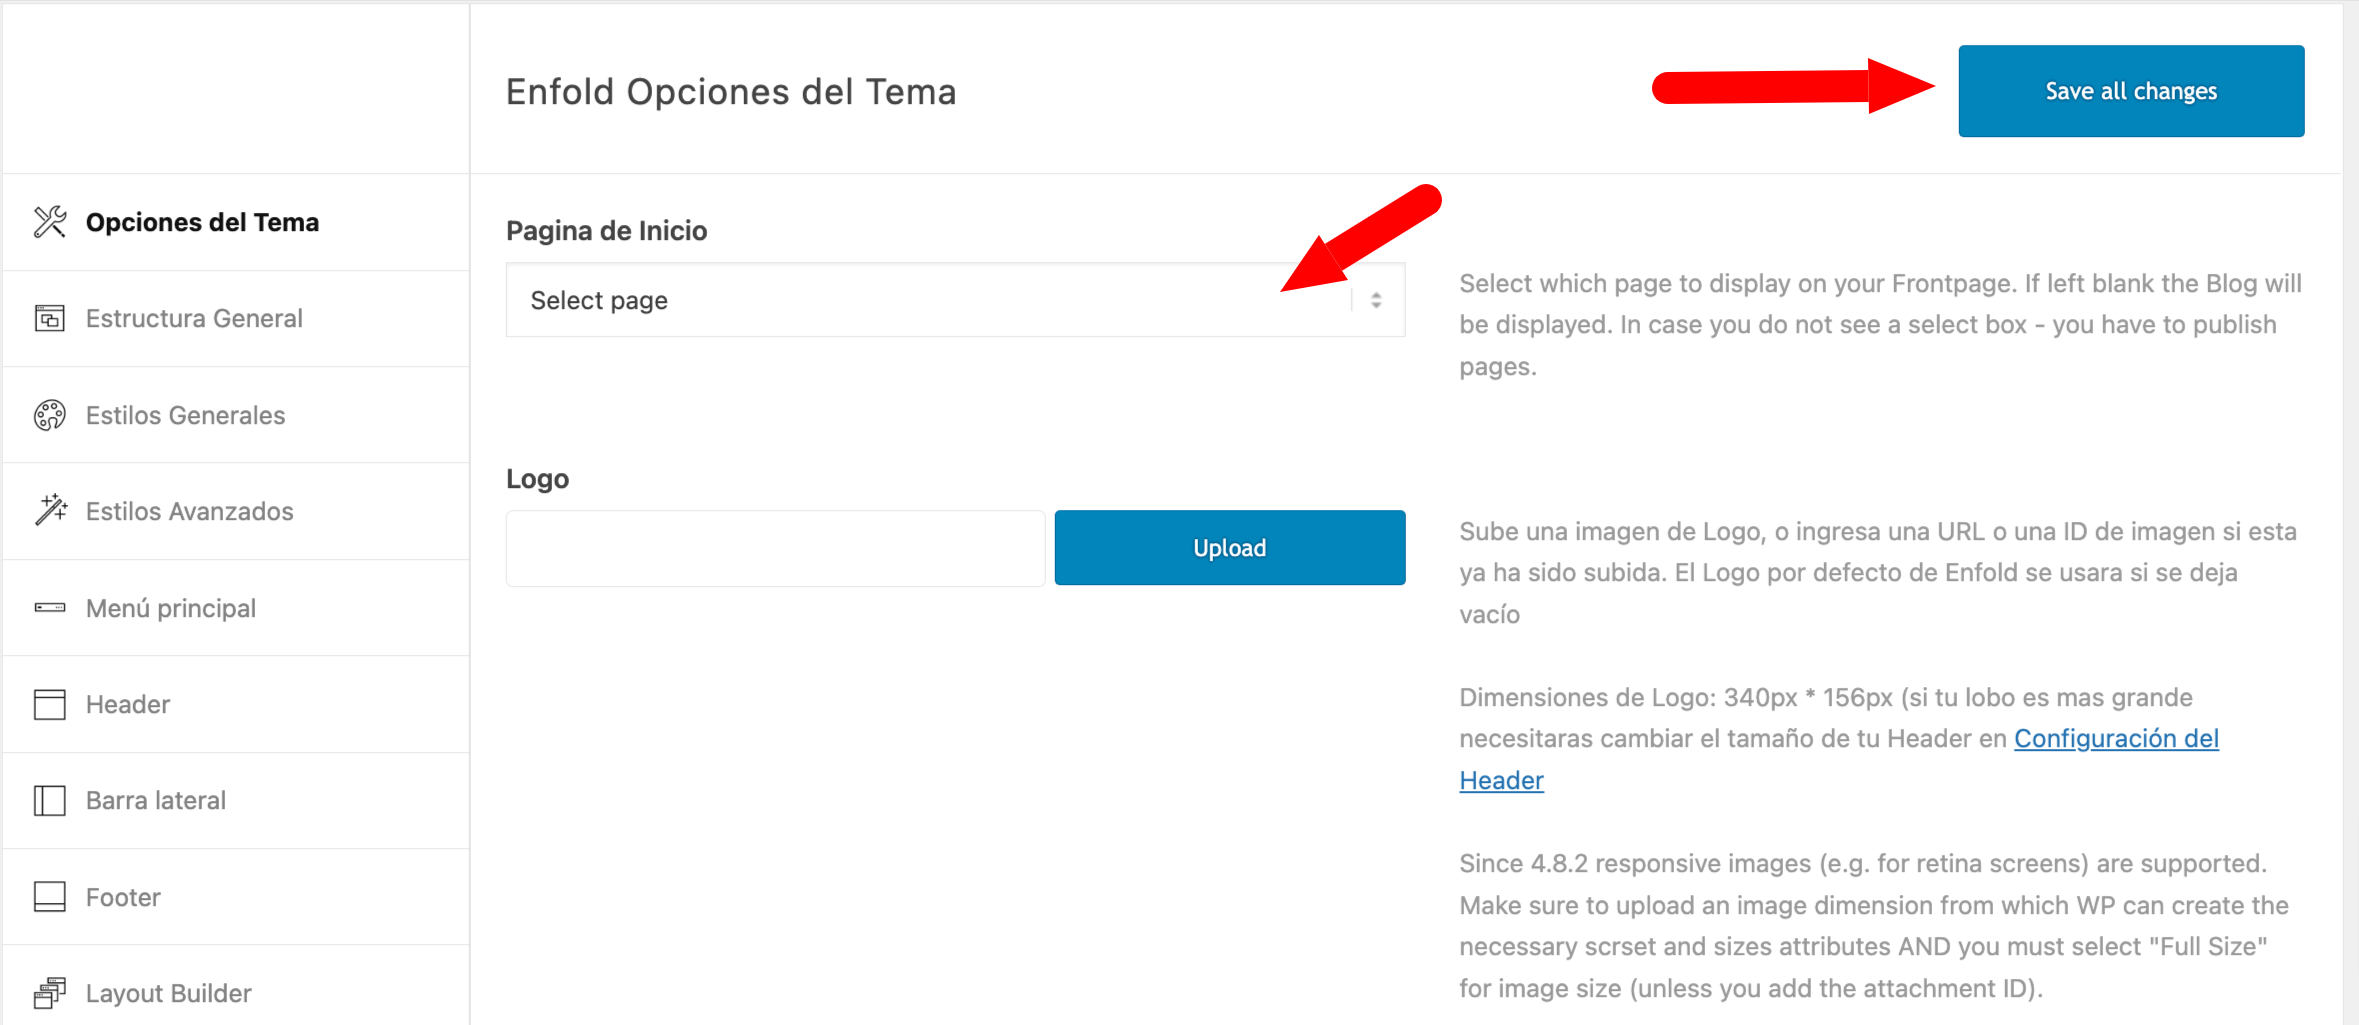This screenshot has height=1025, width=2359.
Task: Click the Logo URL input field
Action: pyautogui.click(x=775, y=548)
